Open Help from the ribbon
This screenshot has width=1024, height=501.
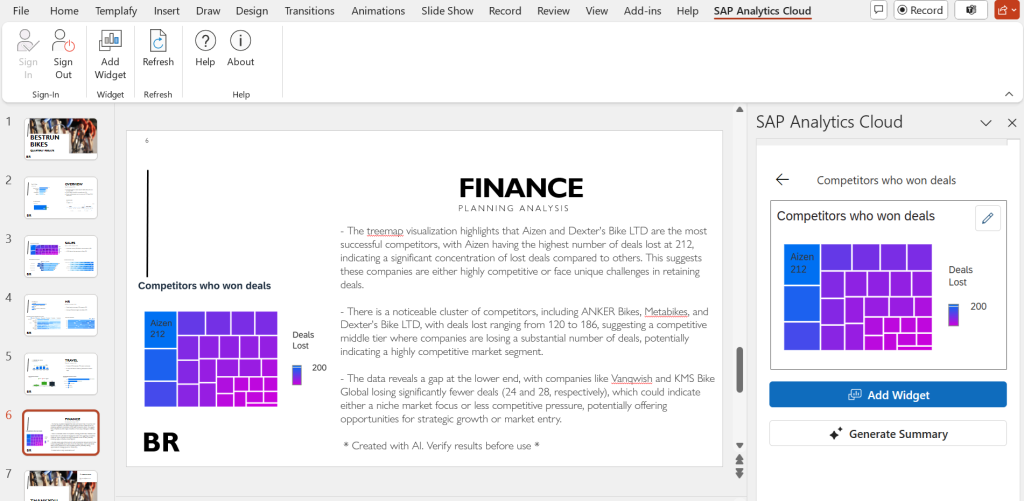pyautogui.click(x=205, y=48)
